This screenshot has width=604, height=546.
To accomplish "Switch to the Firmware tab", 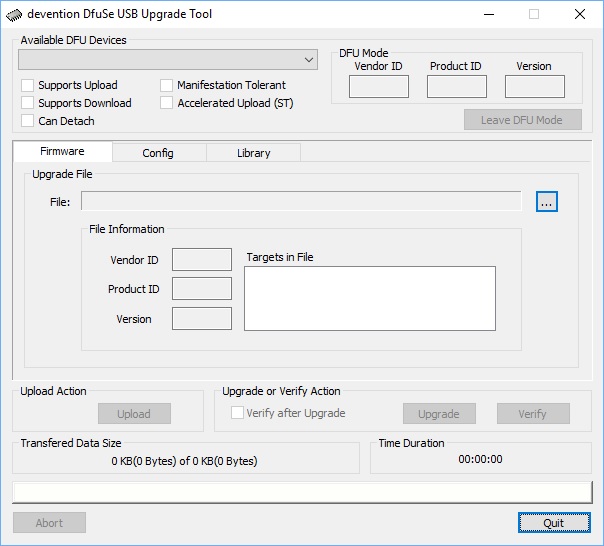I will [62, 151].
